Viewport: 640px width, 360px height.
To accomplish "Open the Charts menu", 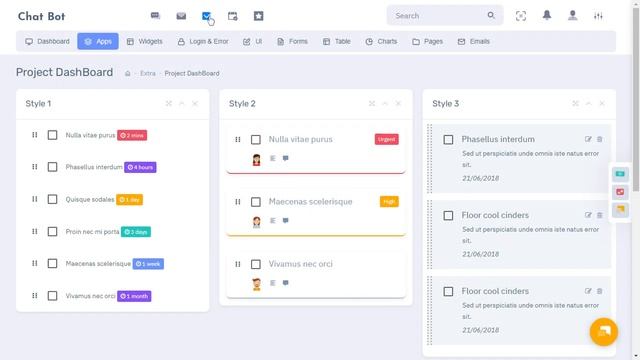I will tap(381, 41).
